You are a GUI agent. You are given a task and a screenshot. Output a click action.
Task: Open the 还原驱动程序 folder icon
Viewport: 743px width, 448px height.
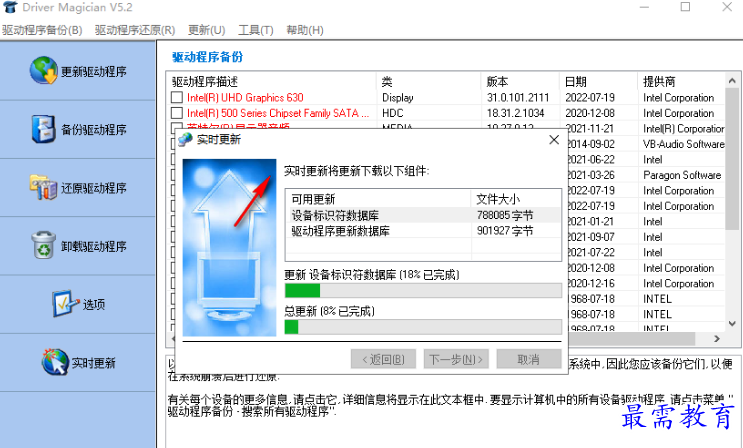tap(43, 187)
